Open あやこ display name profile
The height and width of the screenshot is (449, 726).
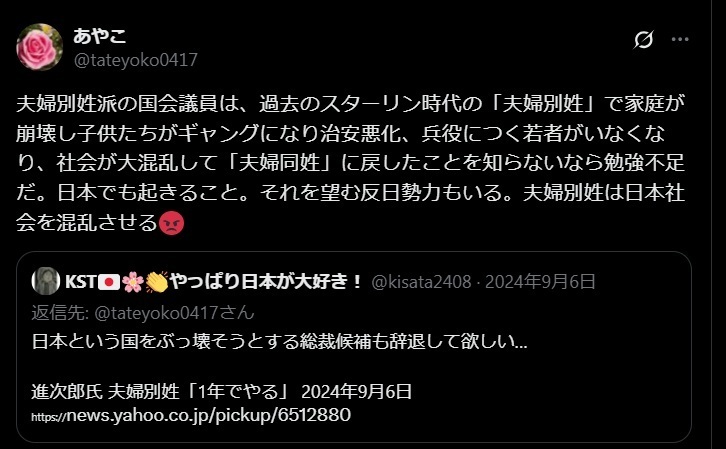click(100, 36)
